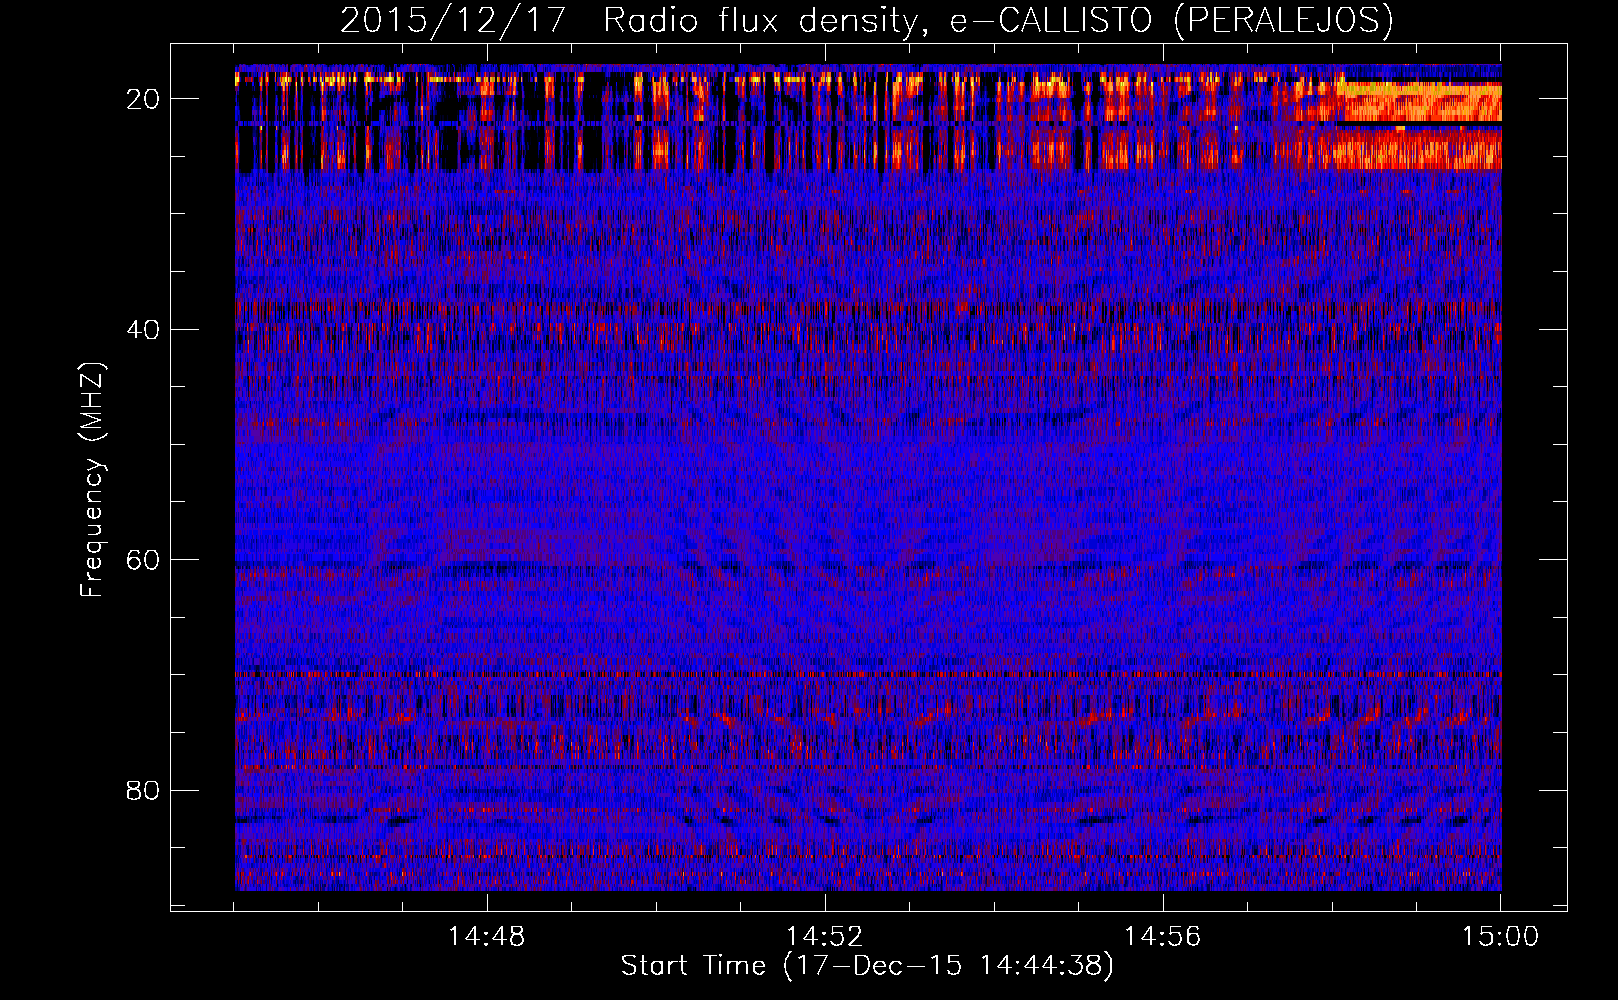Select the 14:48 time tick label
Image resolution: width=1618 pixels, height=1000 pixels.
(487, 937)
